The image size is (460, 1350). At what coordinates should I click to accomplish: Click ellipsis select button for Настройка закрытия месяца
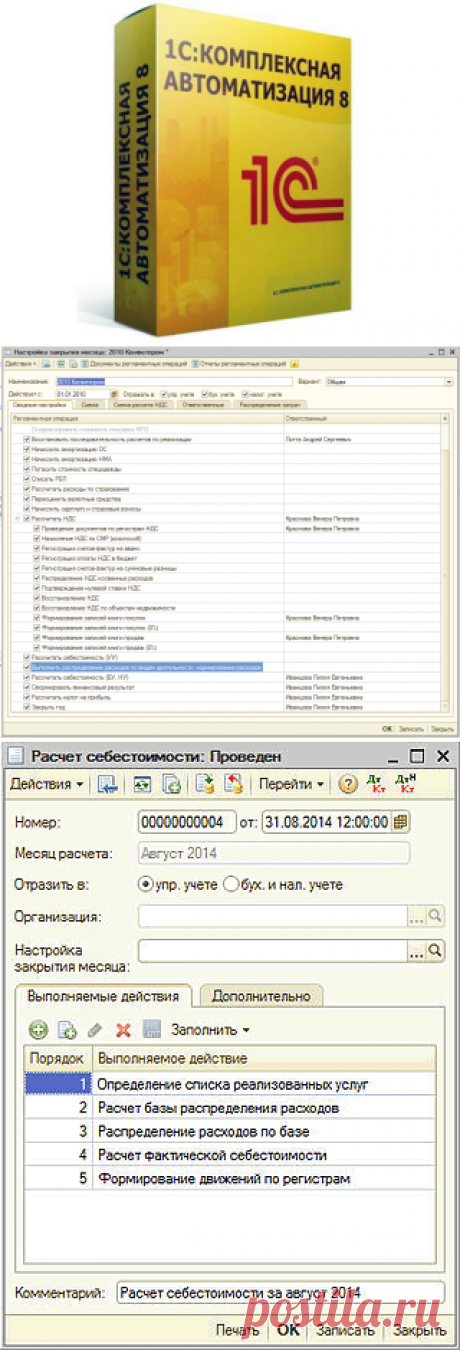point(418,950)
